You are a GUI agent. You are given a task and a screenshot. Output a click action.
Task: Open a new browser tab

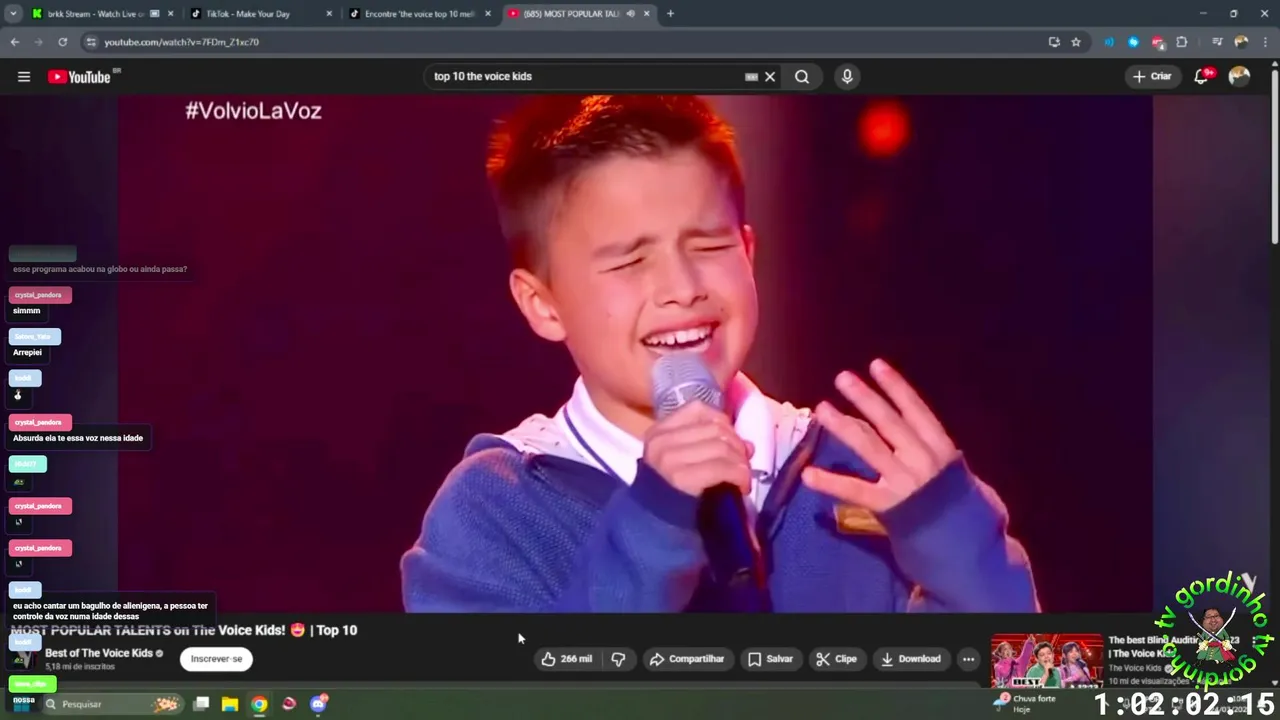tap(670, 14)
